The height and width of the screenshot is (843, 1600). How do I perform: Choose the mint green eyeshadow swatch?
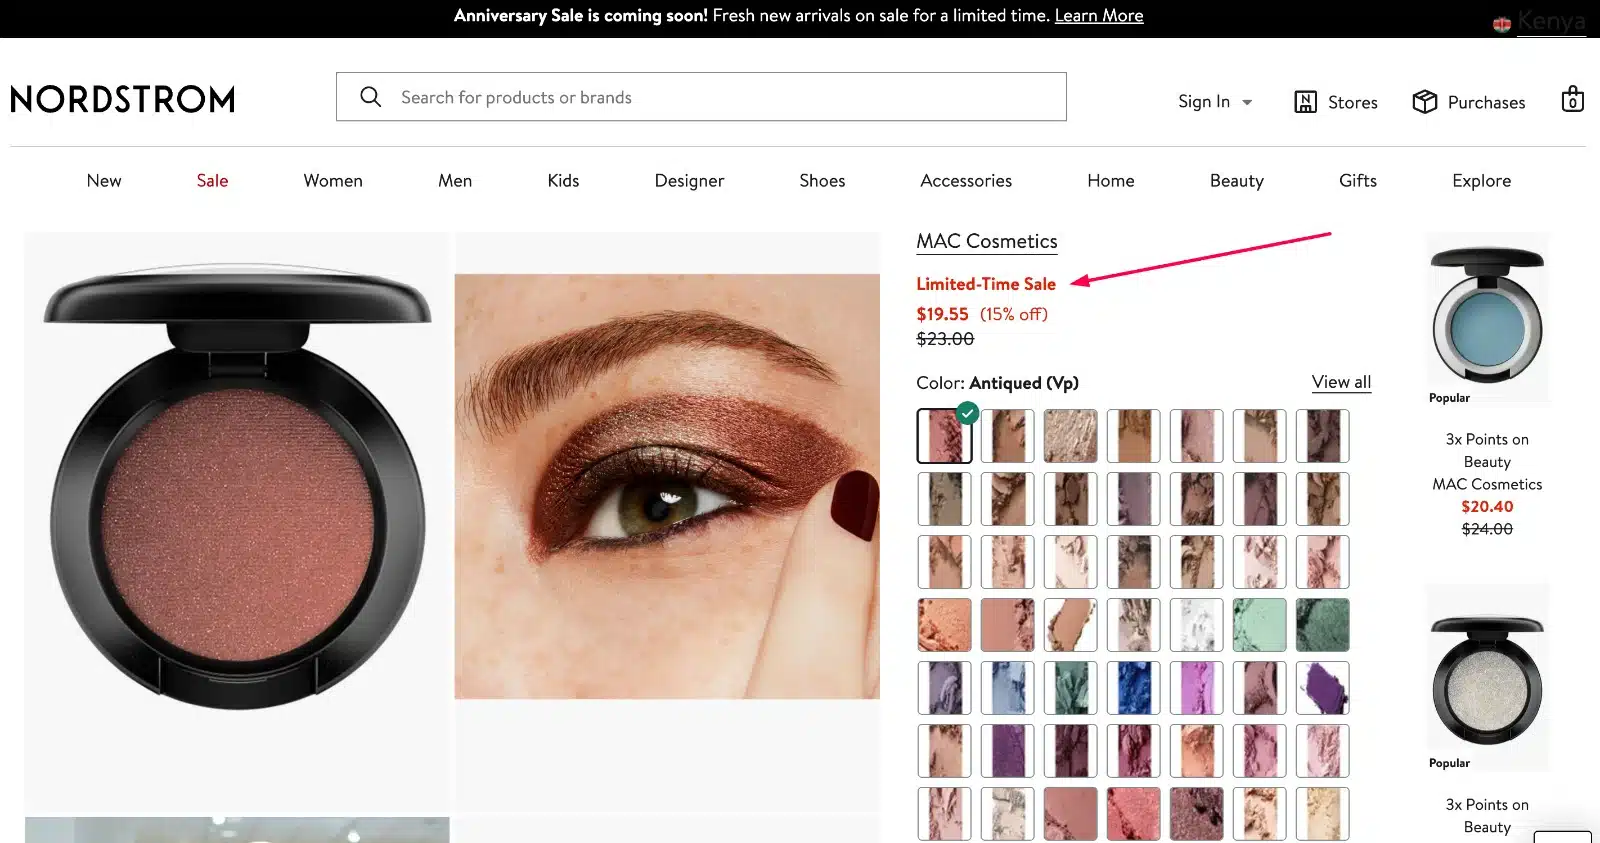coord(1259,625)
